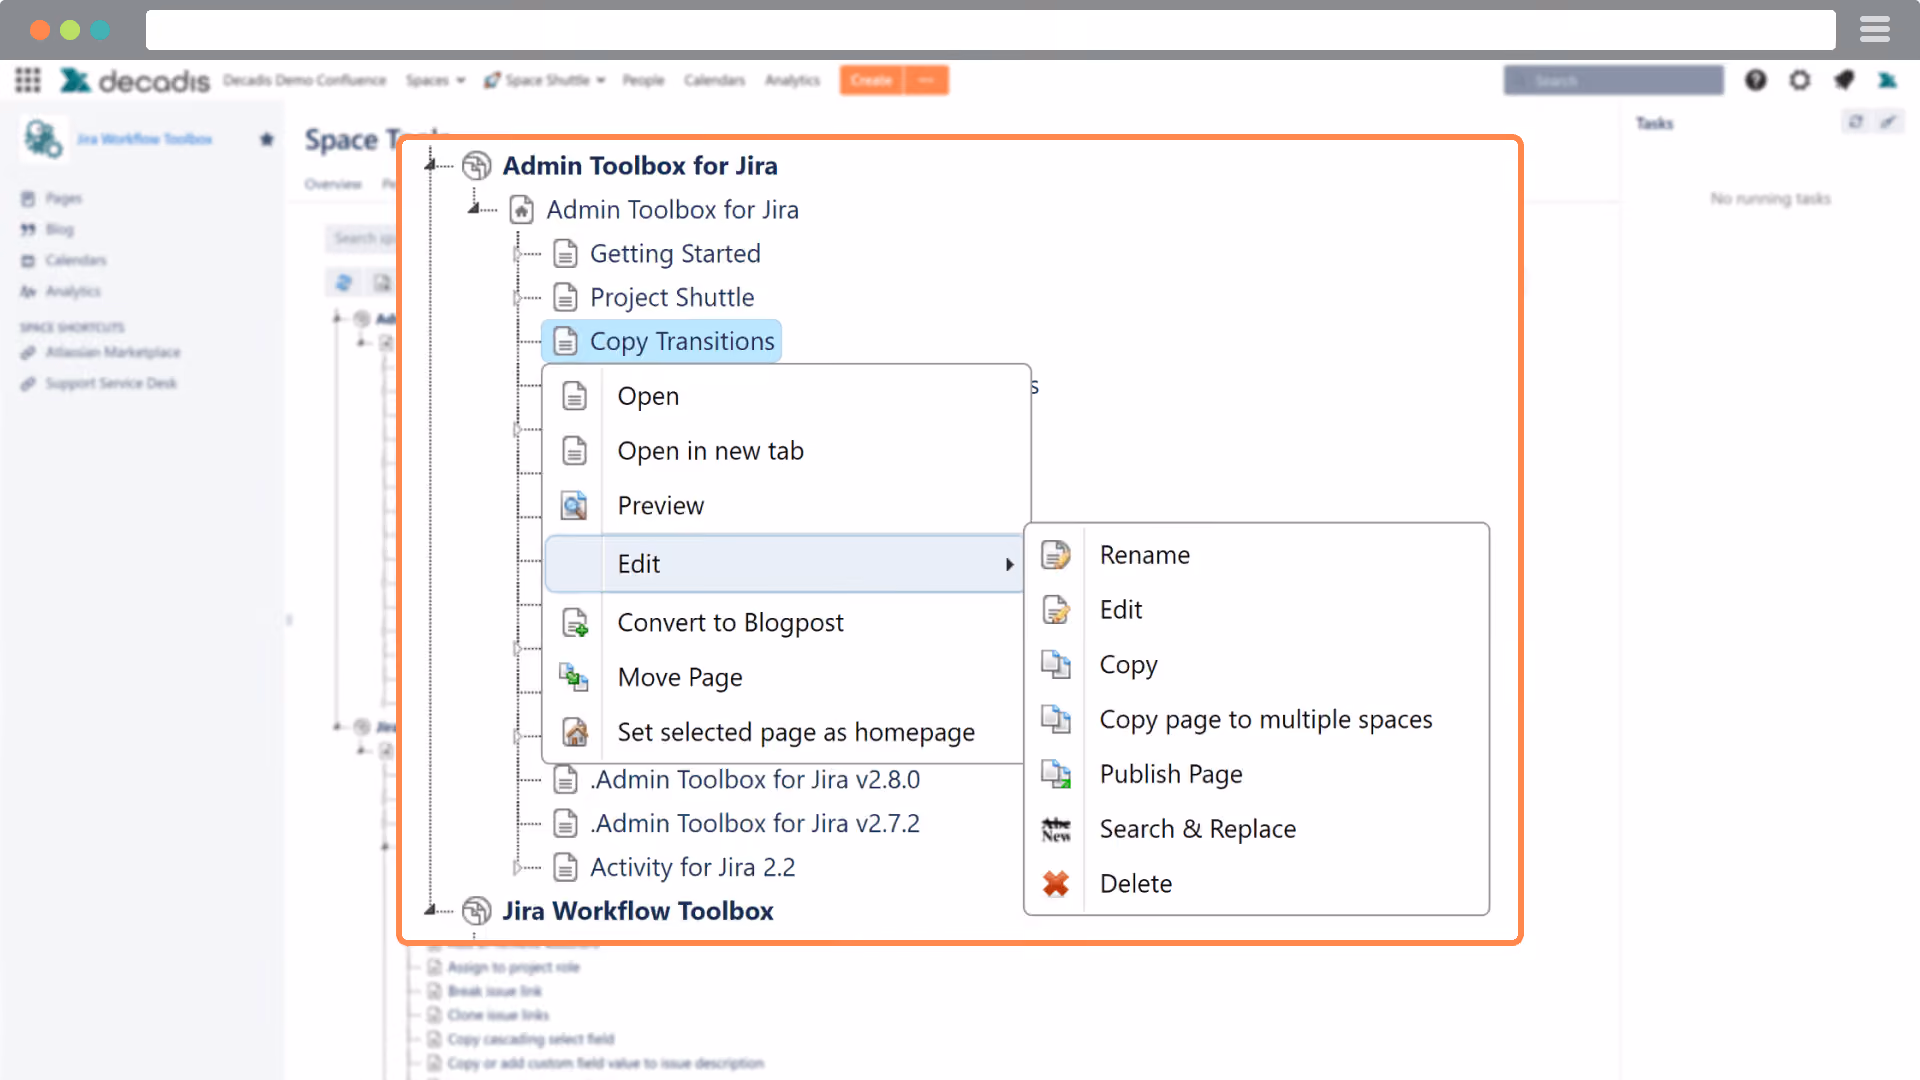
Task: Open the help question mark icon
Action: click(1756, 80)
